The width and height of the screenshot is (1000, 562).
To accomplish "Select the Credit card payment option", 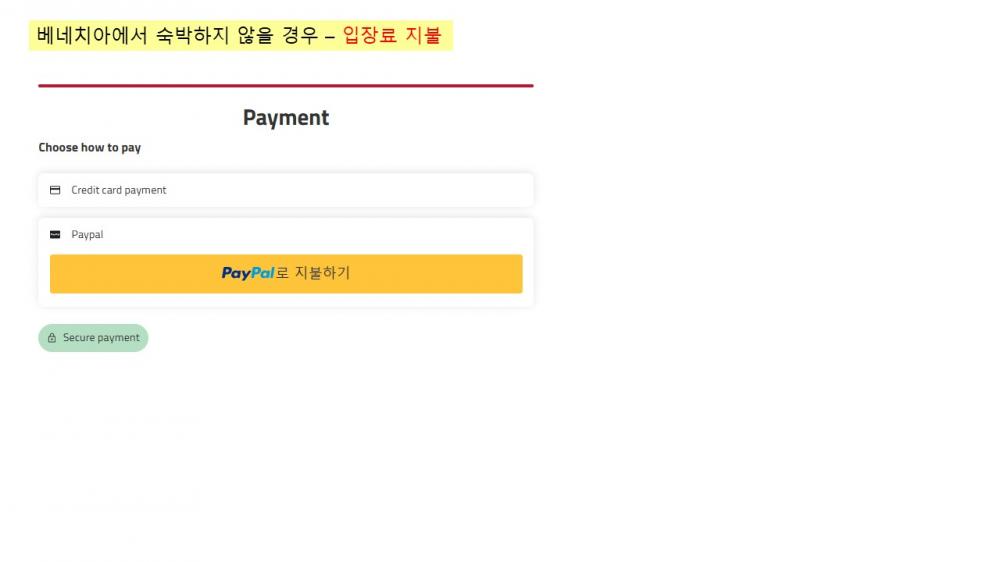I will pyautogui.click(x=286, y=190).
